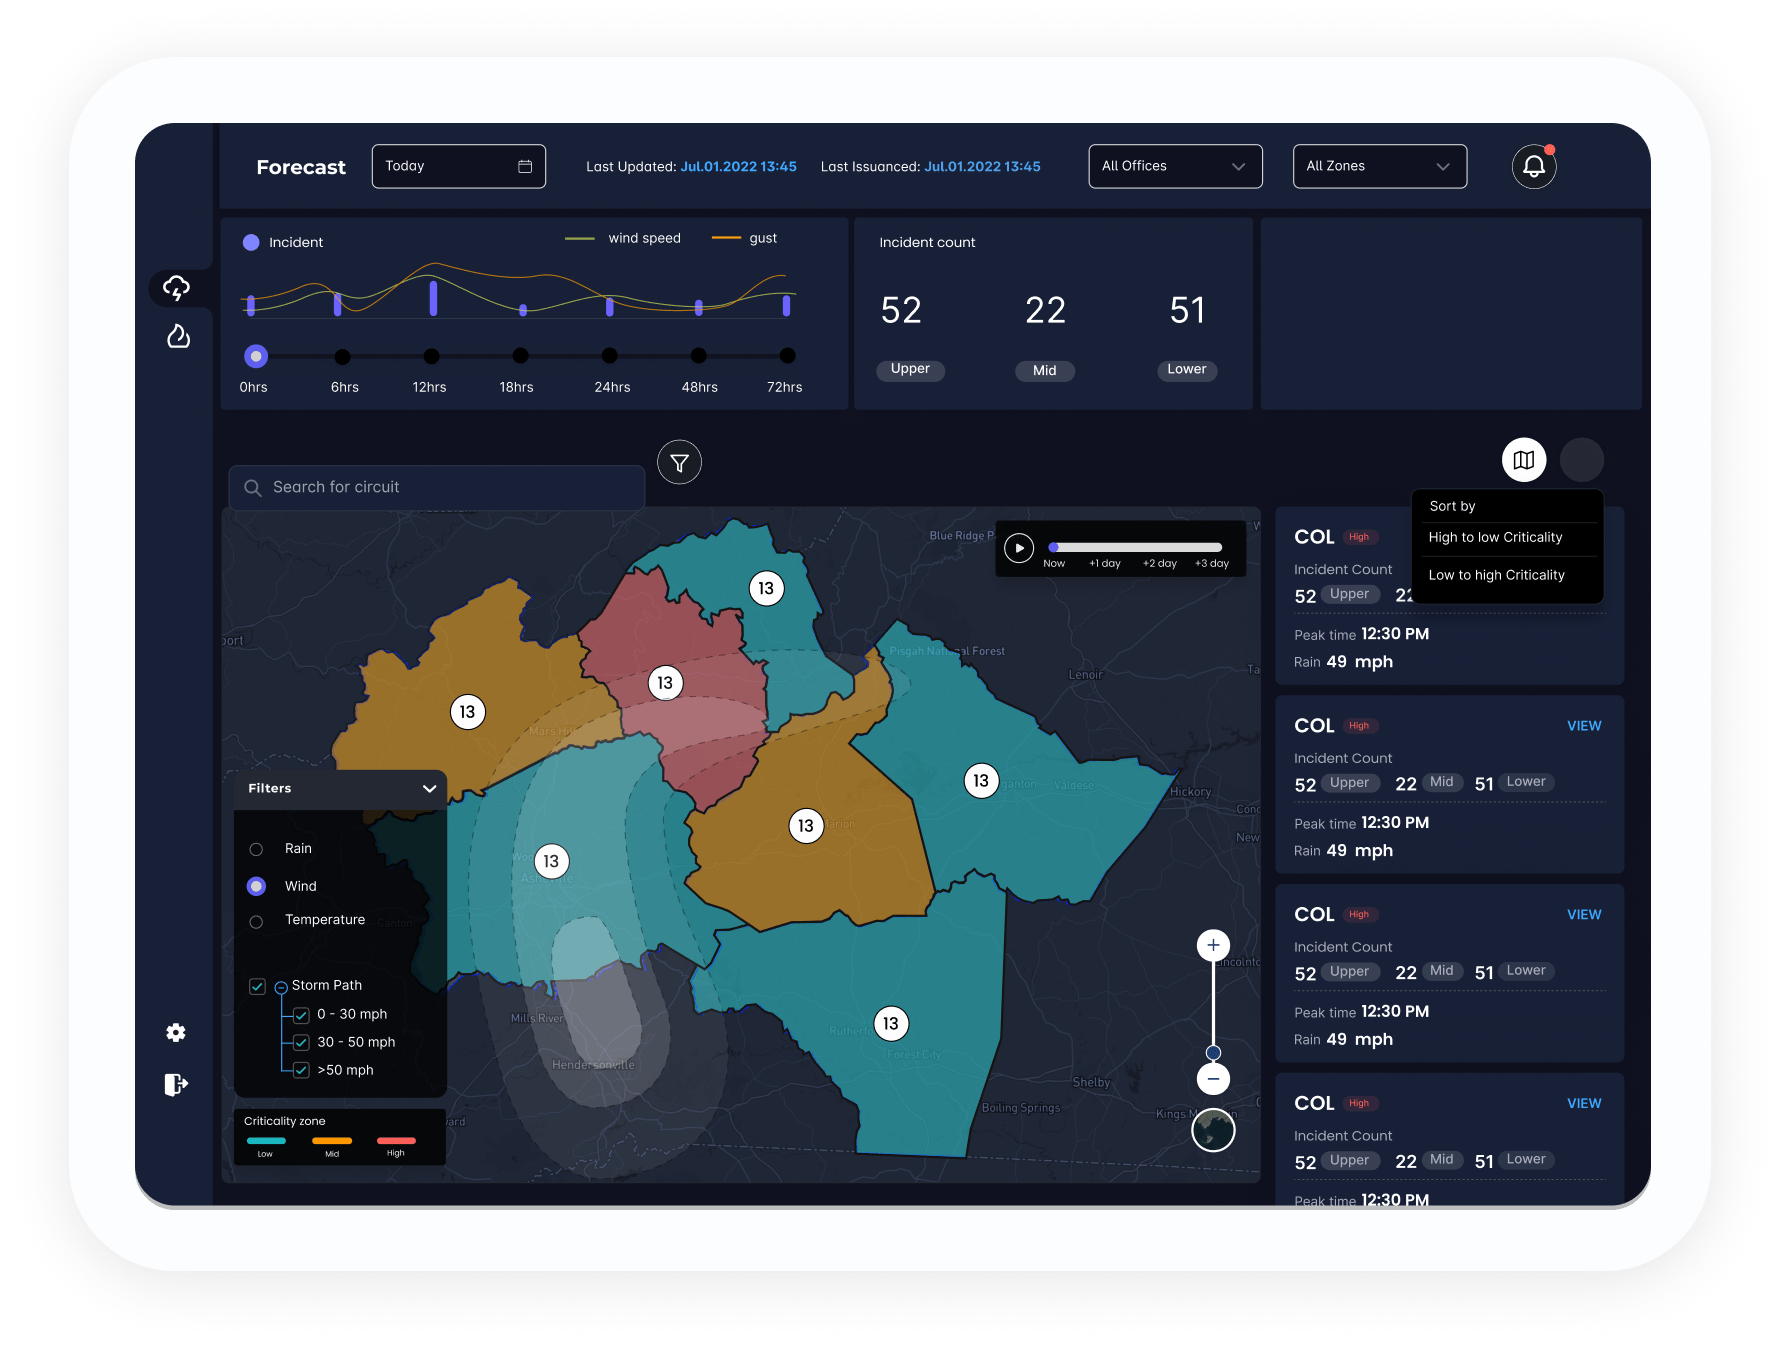
Task: Open All Offices dropdown
Action: [1175, 166]
